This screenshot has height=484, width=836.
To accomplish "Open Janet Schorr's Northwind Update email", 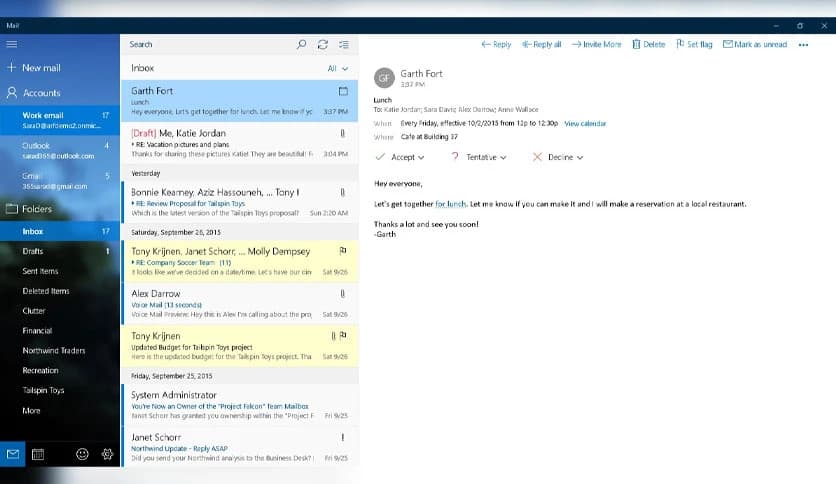I will 240,447.
